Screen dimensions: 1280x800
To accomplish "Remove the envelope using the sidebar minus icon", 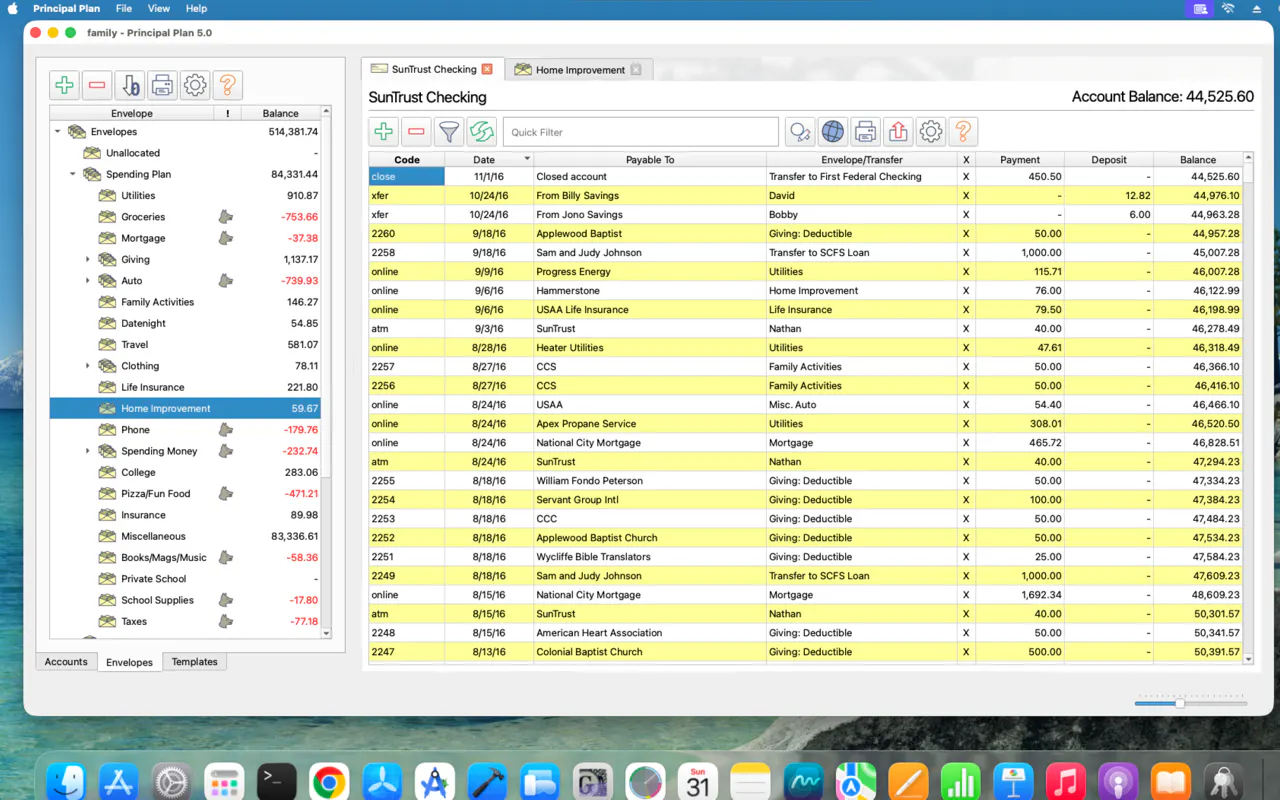I will (97, 85).
